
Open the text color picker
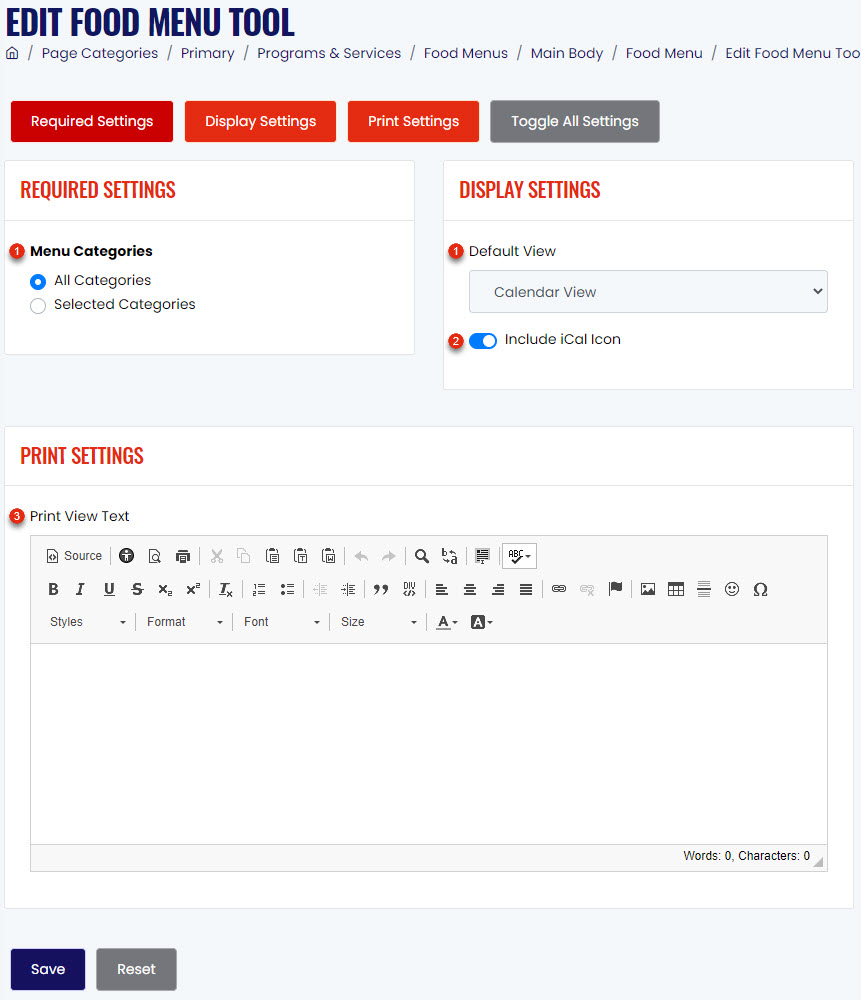(447, 622)
